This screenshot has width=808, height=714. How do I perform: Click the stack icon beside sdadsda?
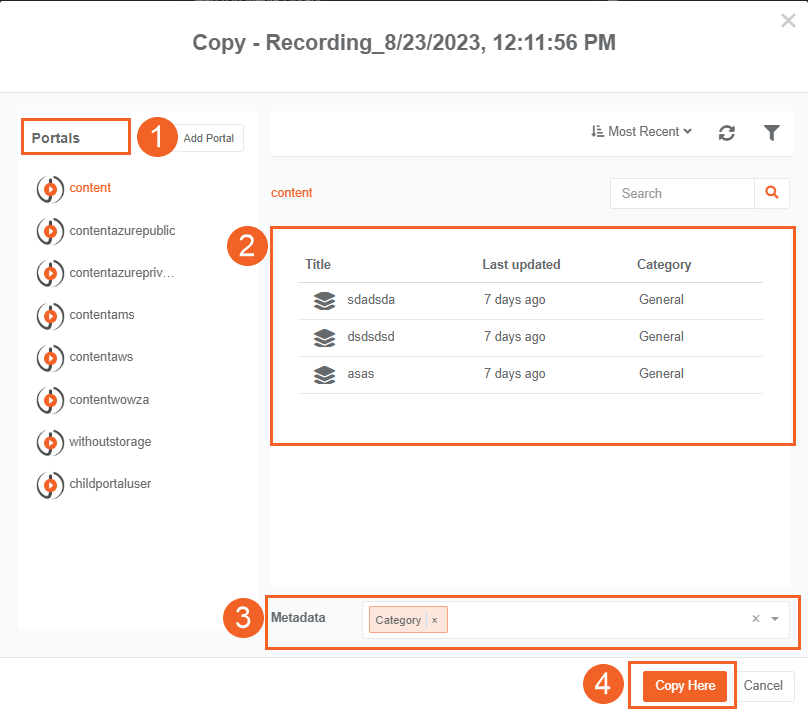click(x=324, y=300)
